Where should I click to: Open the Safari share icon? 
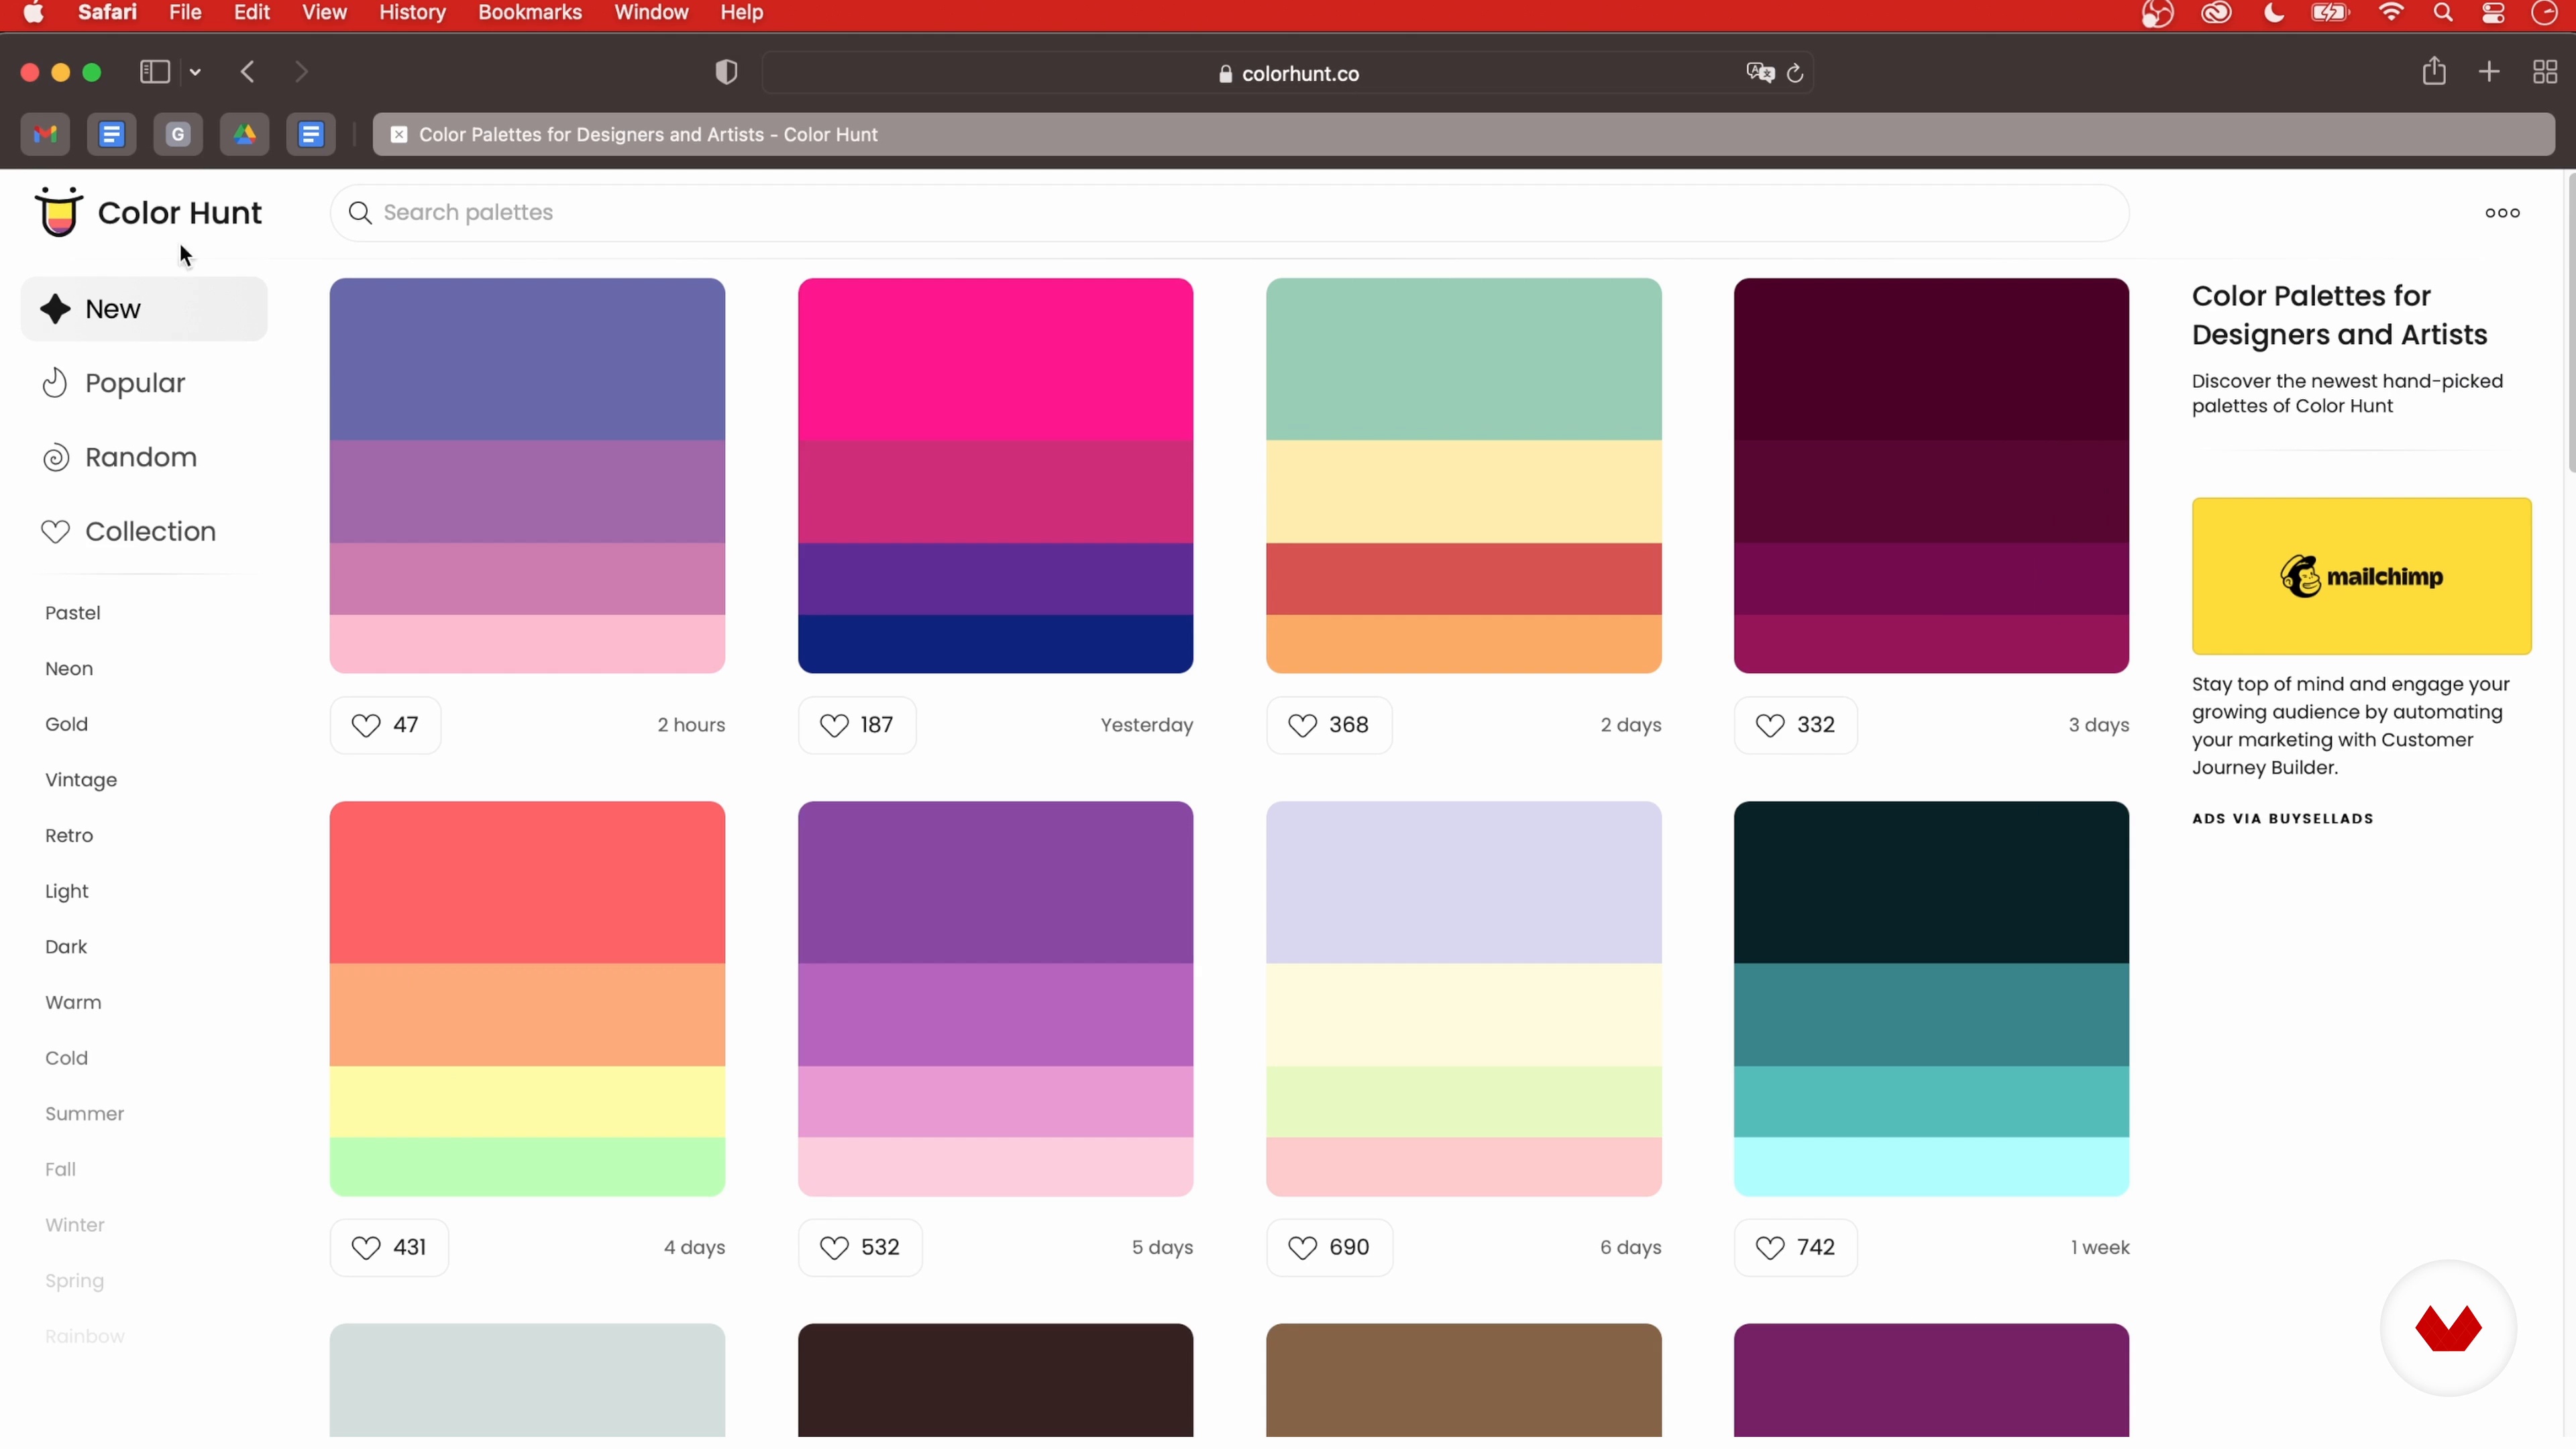(2434, 70)
